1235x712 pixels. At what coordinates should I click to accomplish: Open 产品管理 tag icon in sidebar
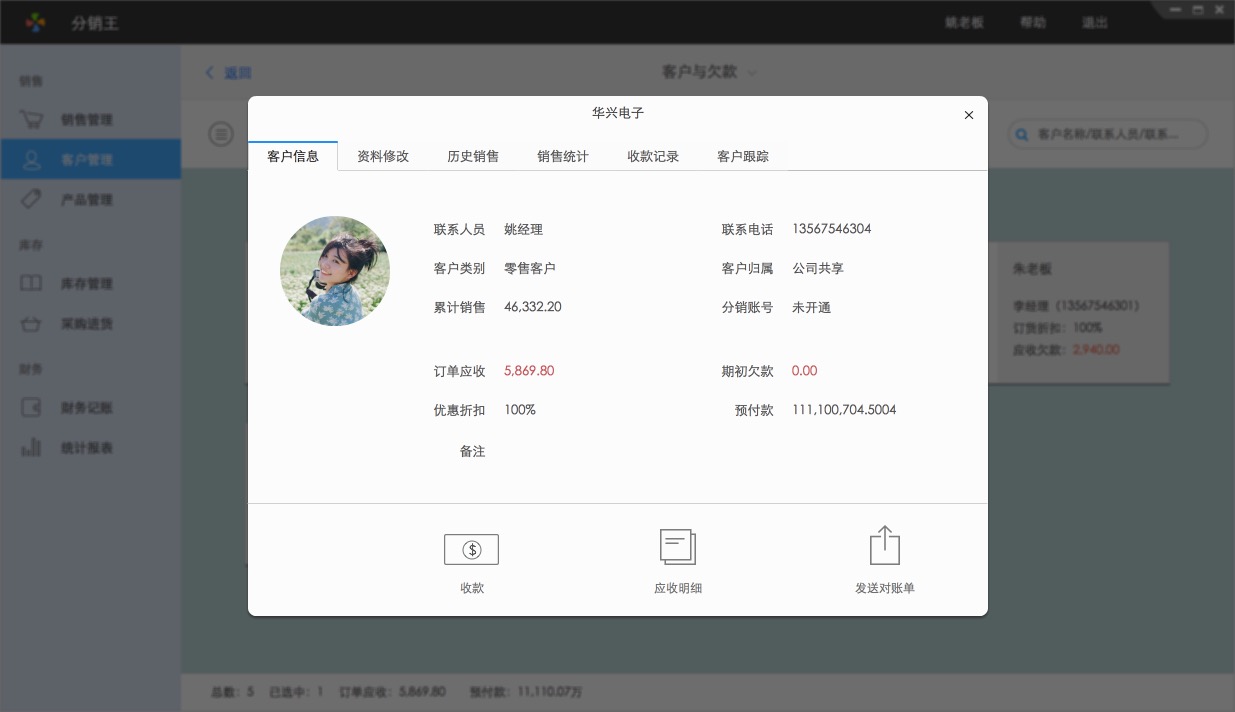point(32,200)
